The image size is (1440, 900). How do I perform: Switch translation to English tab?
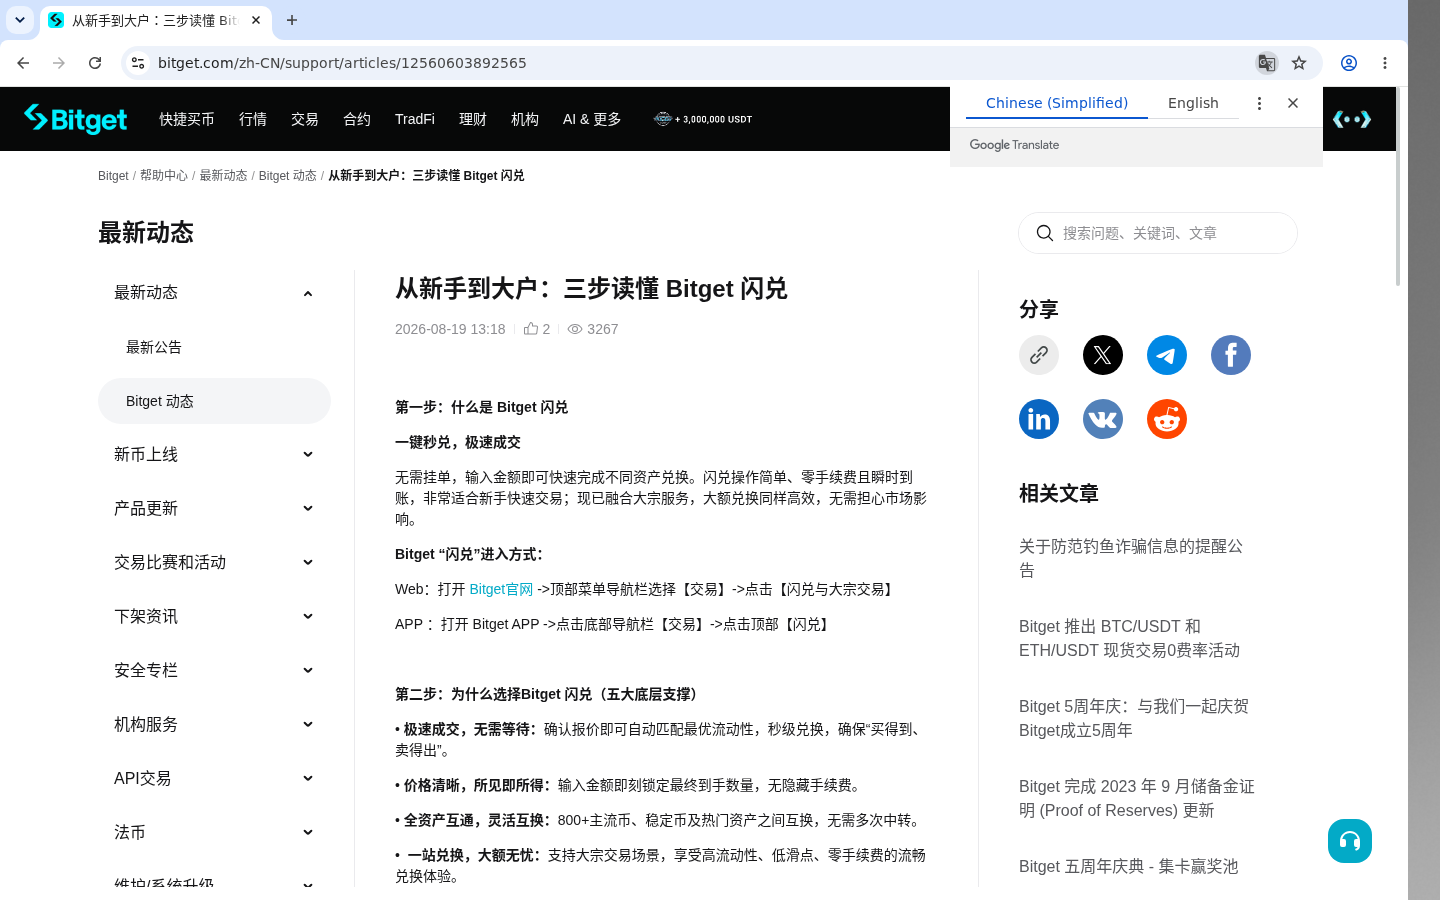pos(1193,103)
